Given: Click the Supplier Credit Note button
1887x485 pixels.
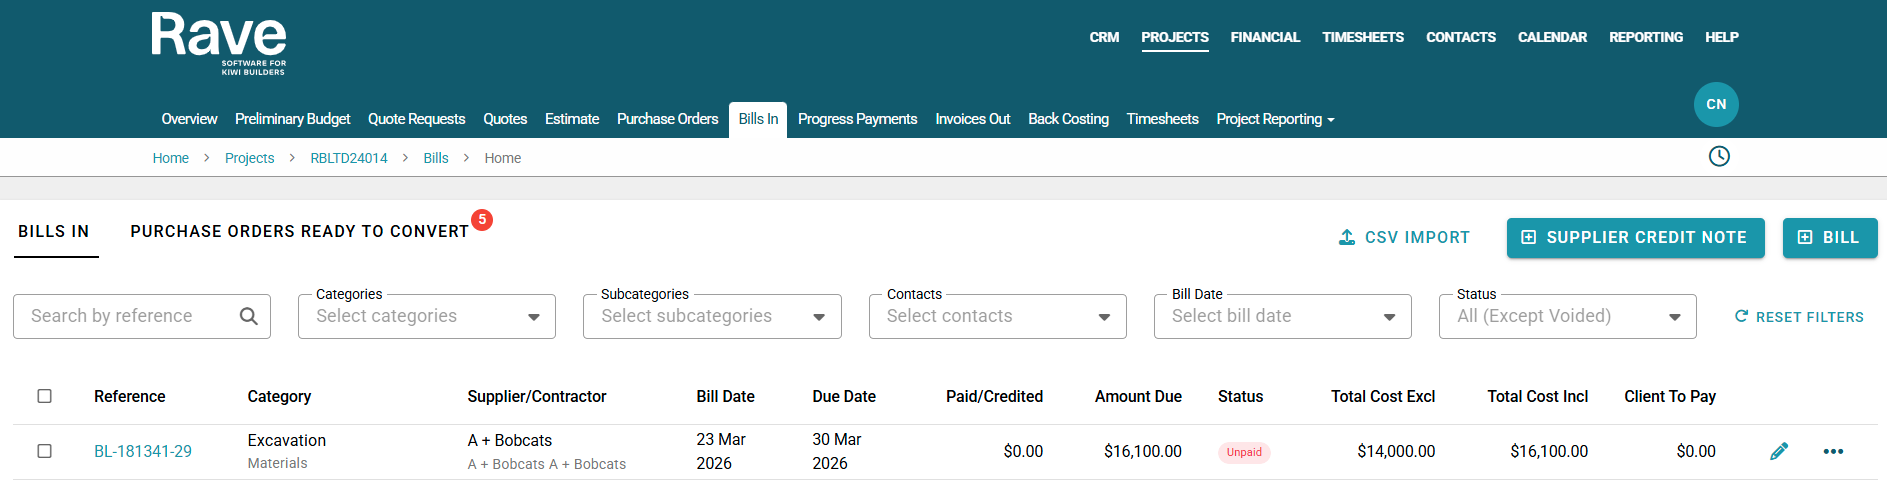Looking at the screenshot, I should [x=1635, y=237].
